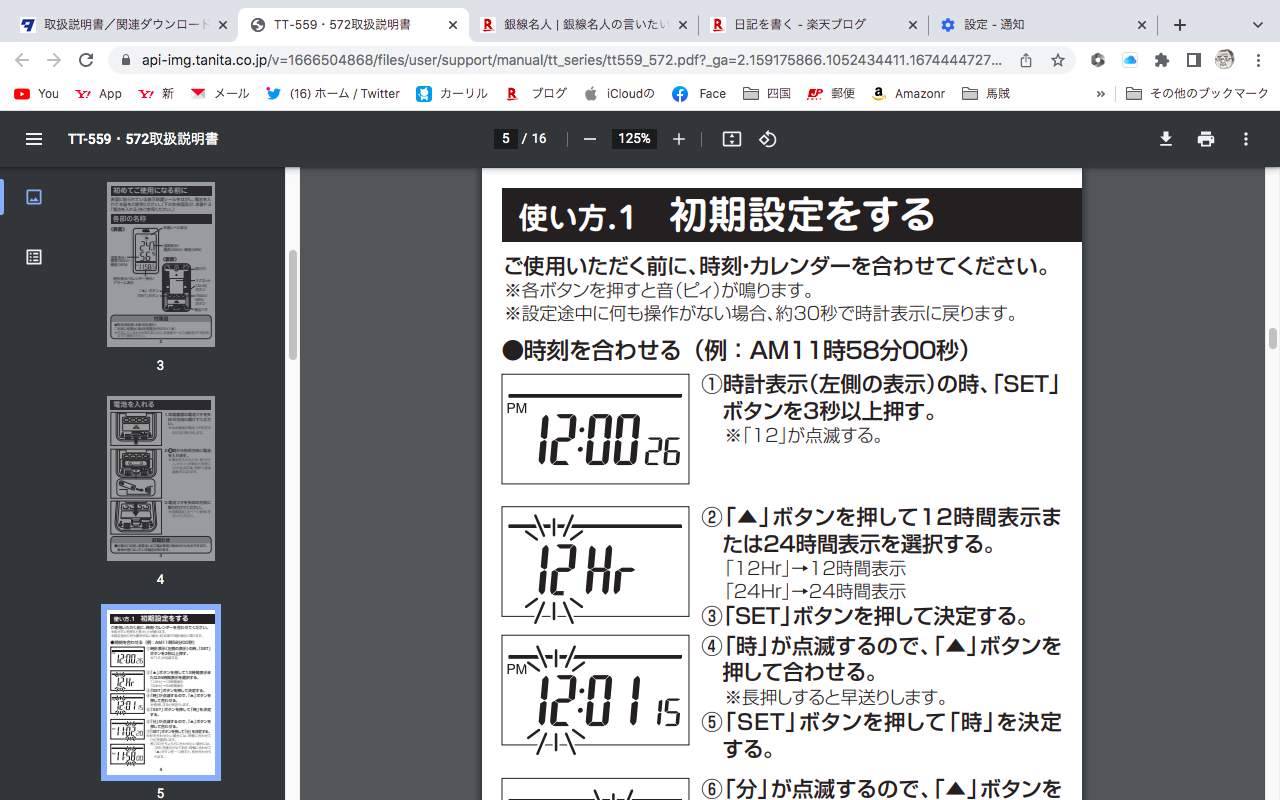The width and height of the screenshot is (1280, 800).
Task: Go forward in browser history
Action: (54, 60)
